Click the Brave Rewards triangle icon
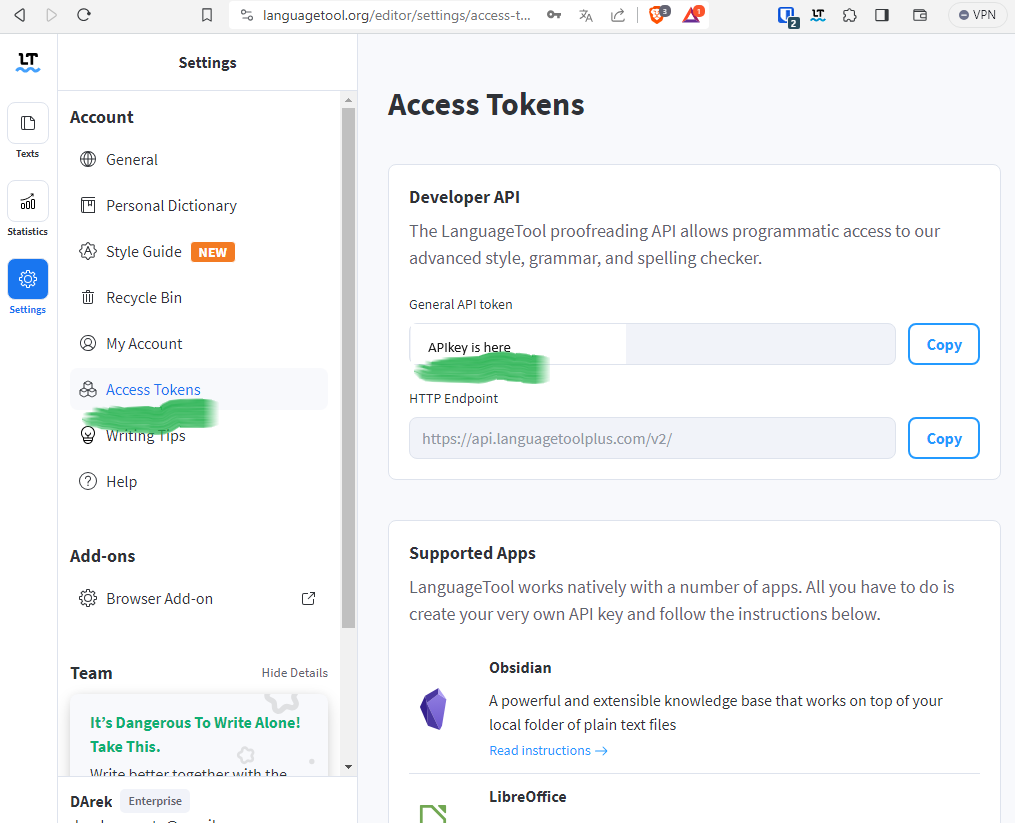Screen dimensions: 1015x823 (x=692, y=15)
